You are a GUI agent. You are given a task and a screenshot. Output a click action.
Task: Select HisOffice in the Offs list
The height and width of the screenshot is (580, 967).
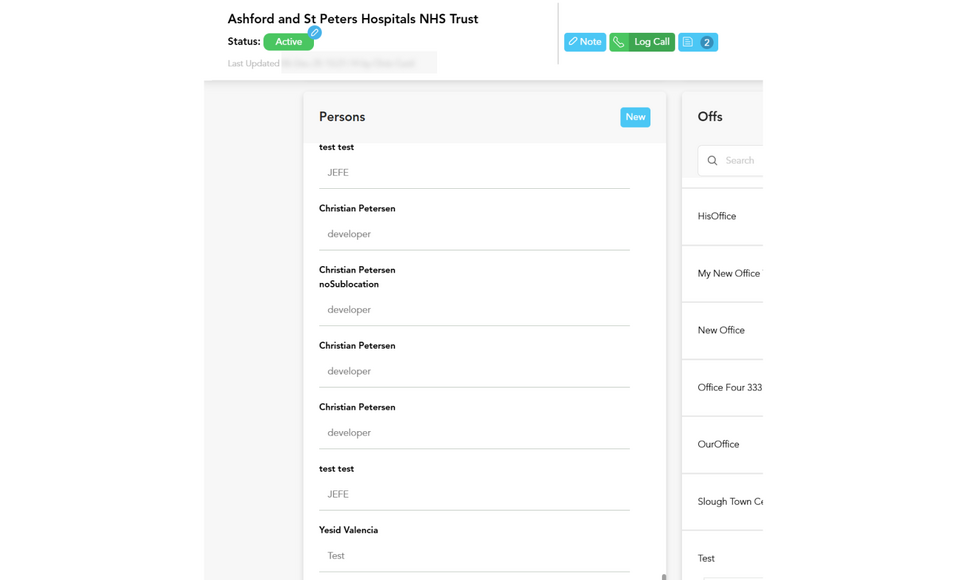(722, 217)
